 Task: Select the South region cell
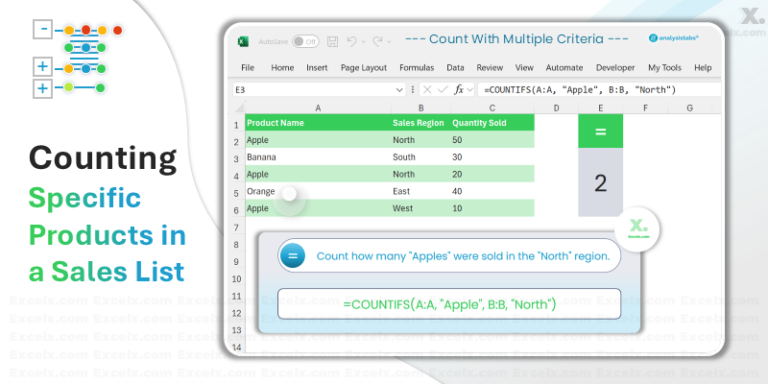[421, 157]
